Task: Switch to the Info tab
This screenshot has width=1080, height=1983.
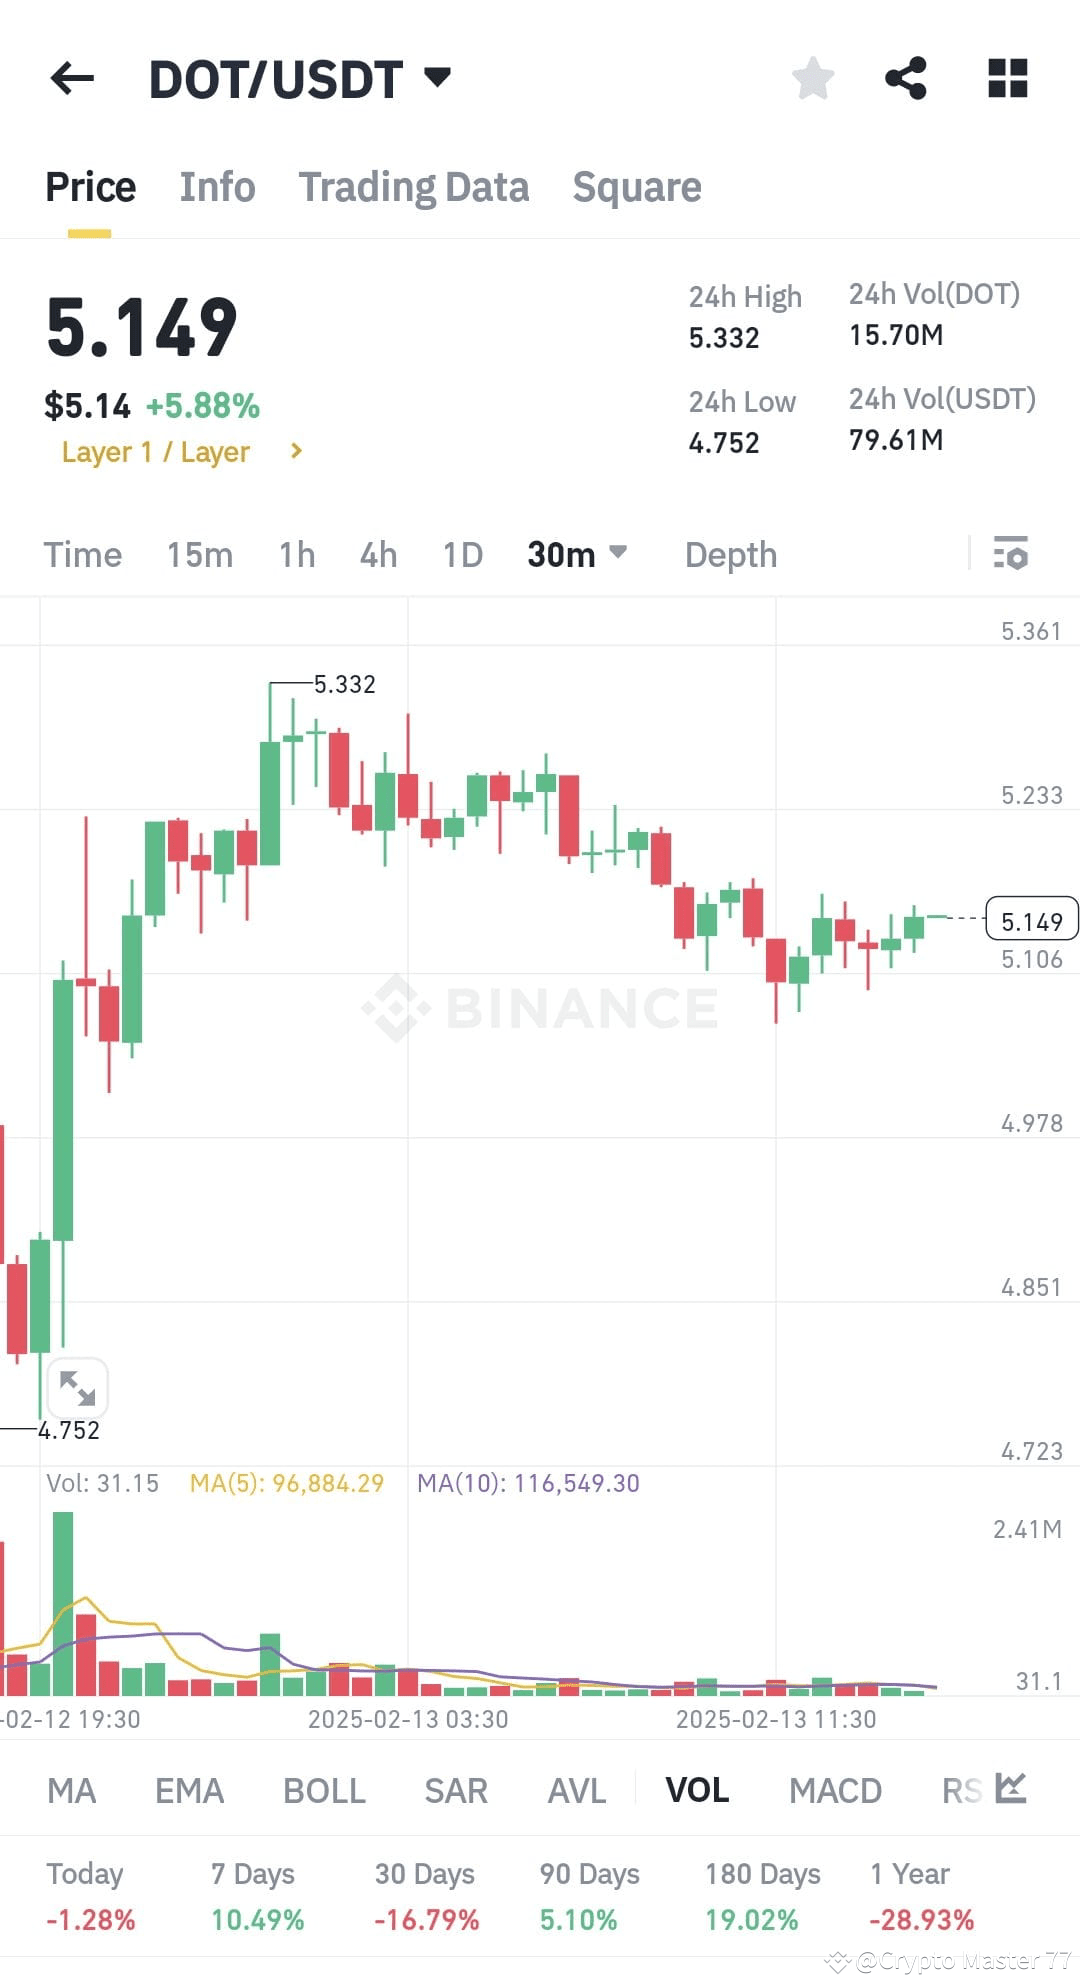Action: [217, 187]
